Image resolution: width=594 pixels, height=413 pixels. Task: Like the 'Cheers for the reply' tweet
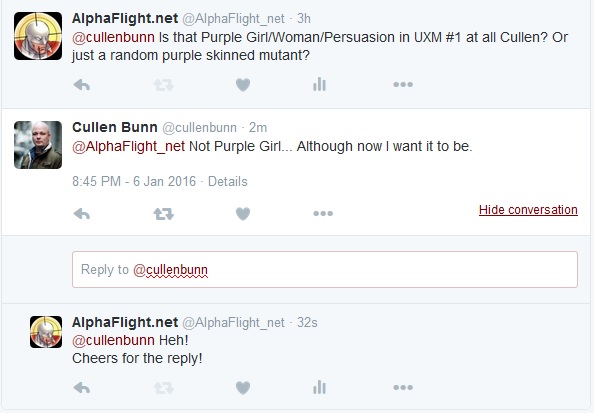point(243,388)
